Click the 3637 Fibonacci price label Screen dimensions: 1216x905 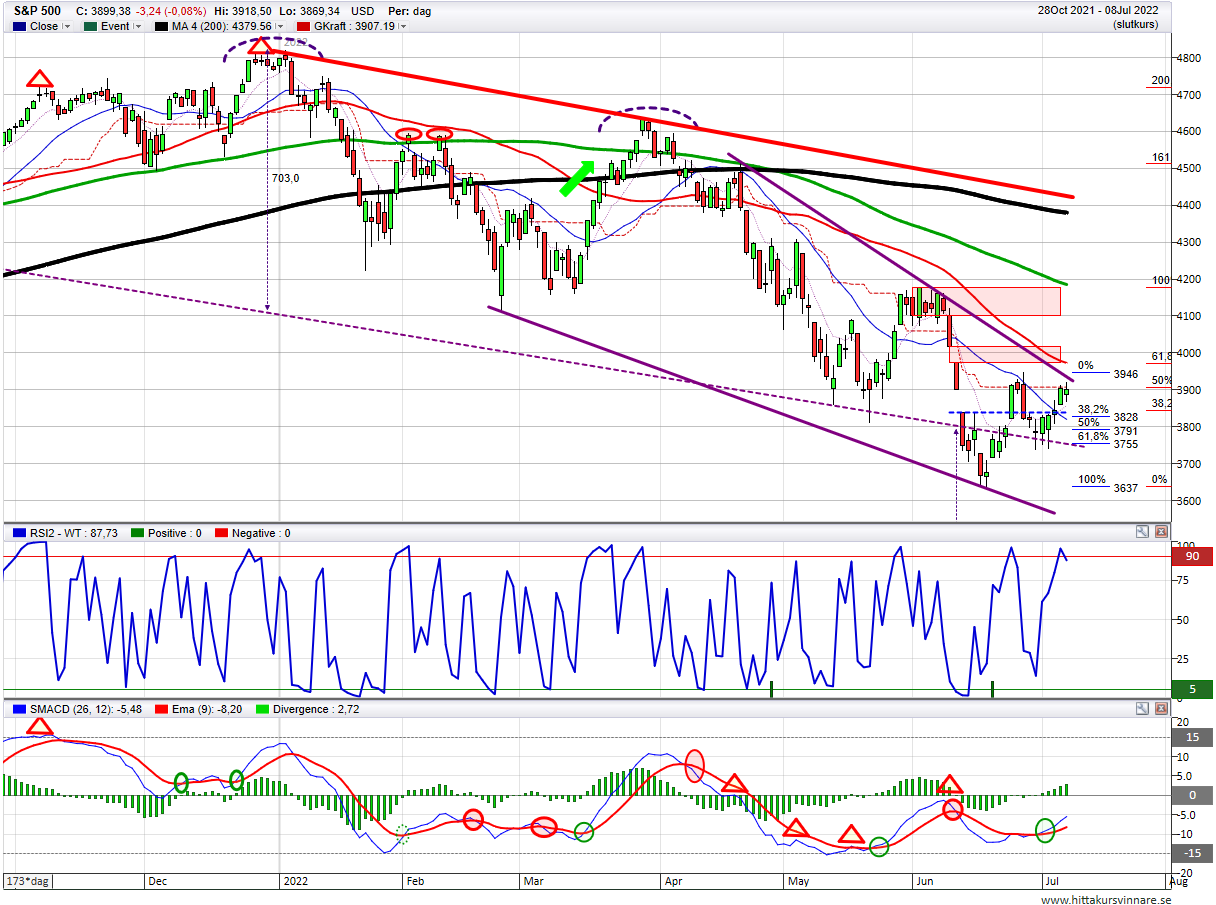click(x=1126, y=488)
